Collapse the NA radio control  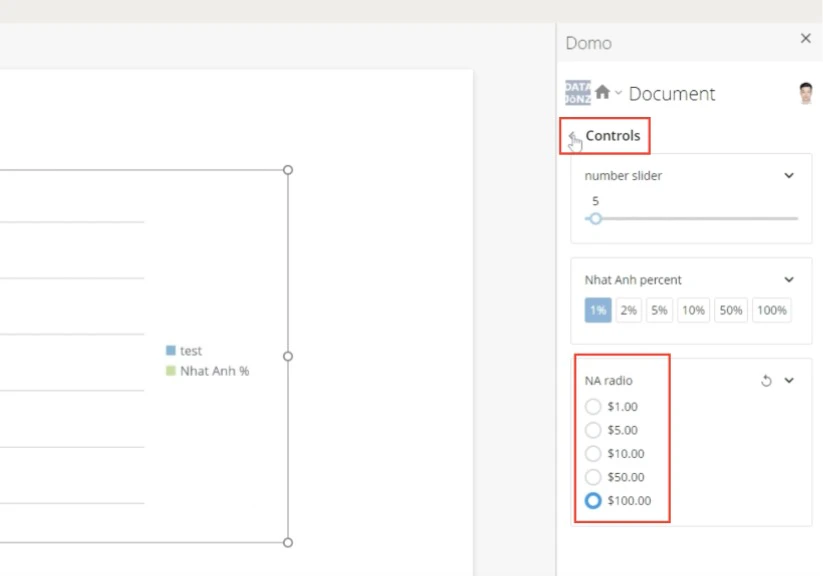point(789,380)
